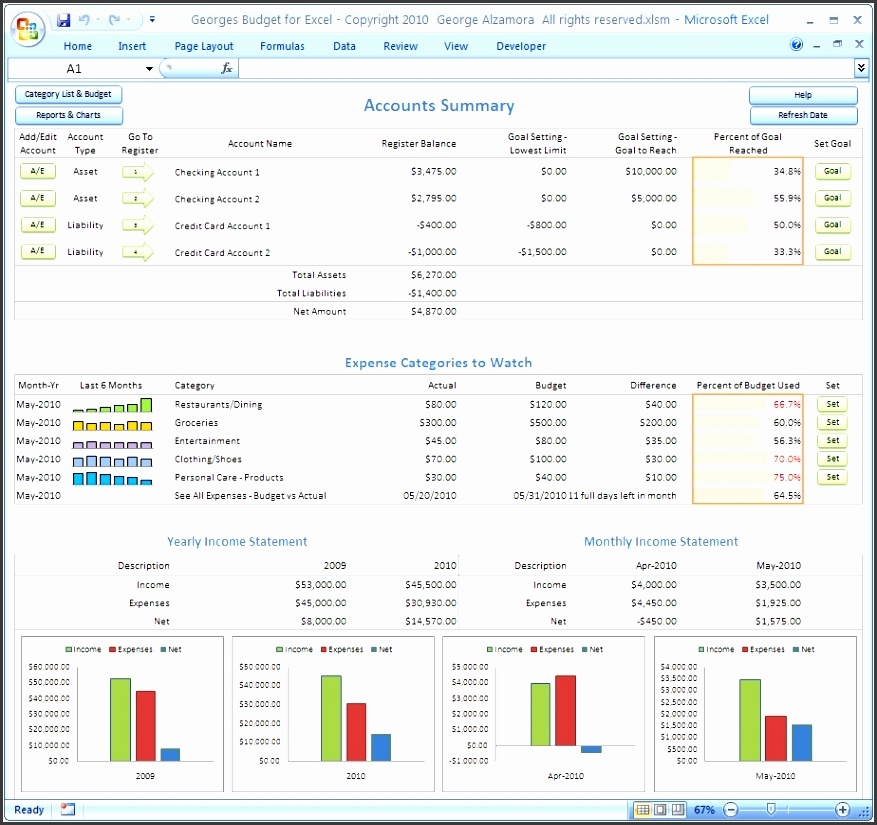Click Goal button for Checking Account 1
The width and height of the screenshot is (877, 825).
[x=832, y=171]
